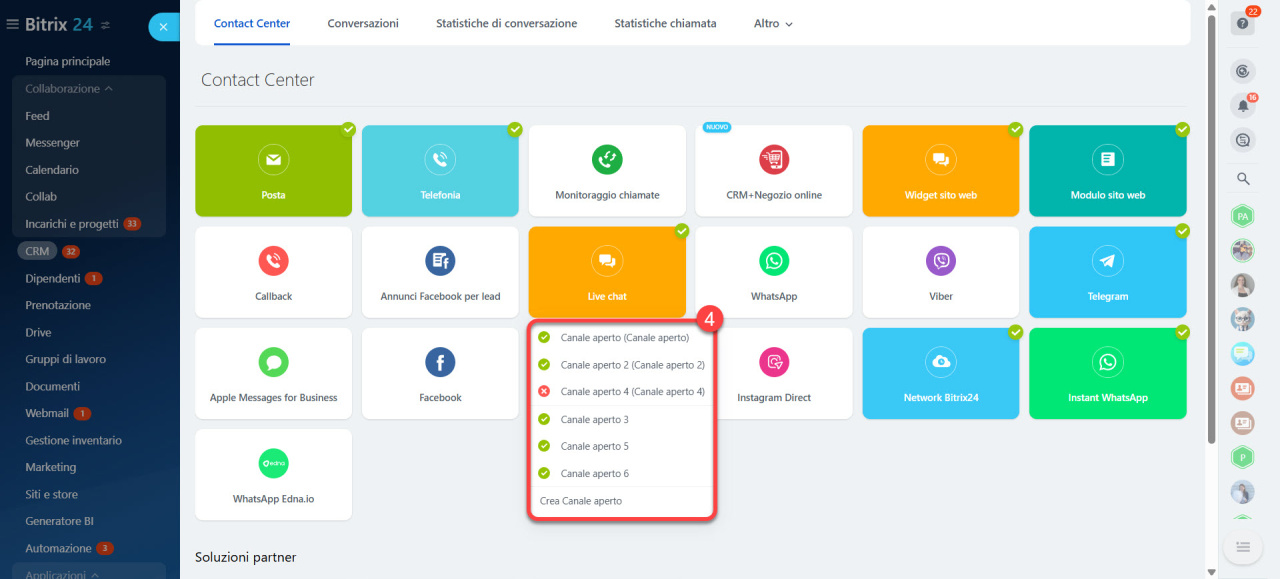Image resolution: width=1280 pixels, height=579 pixels.
Task: Open Collab in sidebar
Action: pyautogui.click(x=41, y=197)
